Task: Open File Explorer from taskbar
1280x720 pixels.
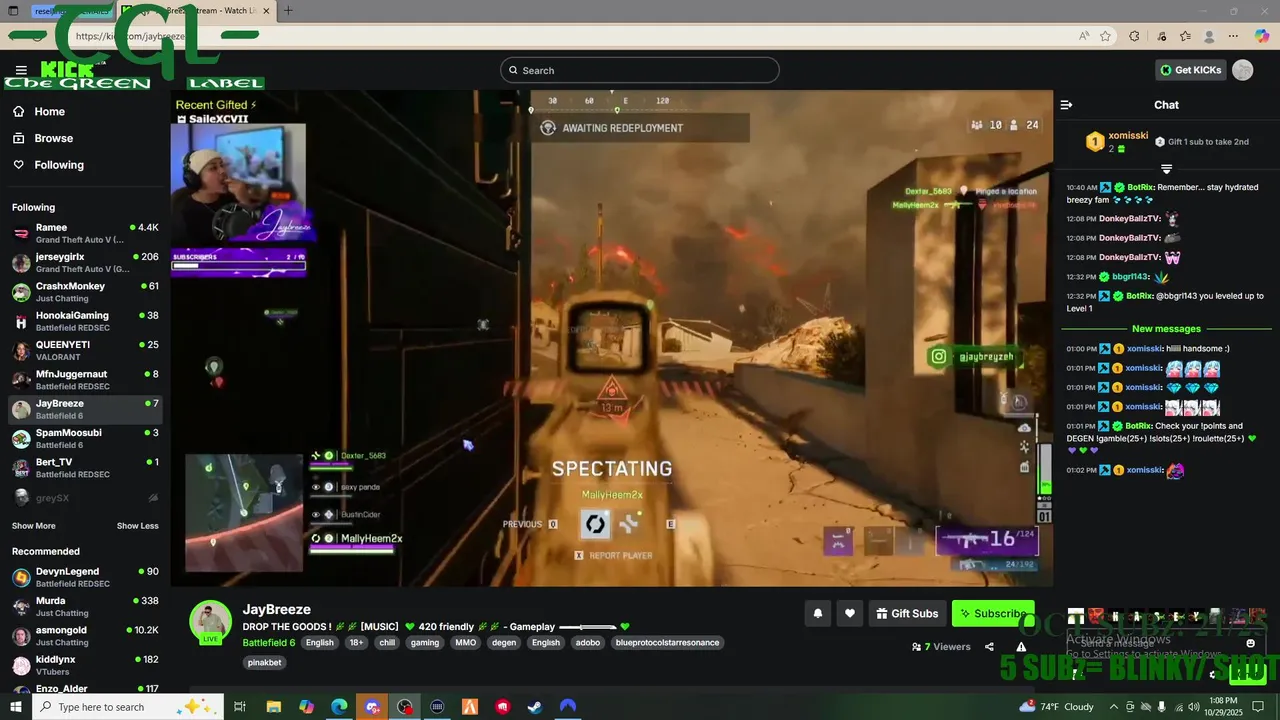Action: point(273,707)
